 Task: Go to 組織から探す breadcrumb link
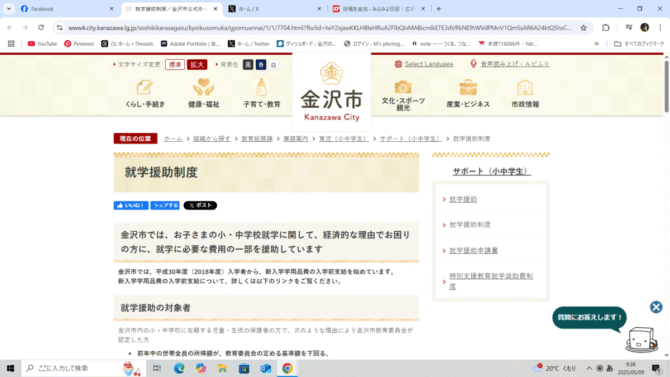click(212, 139)
